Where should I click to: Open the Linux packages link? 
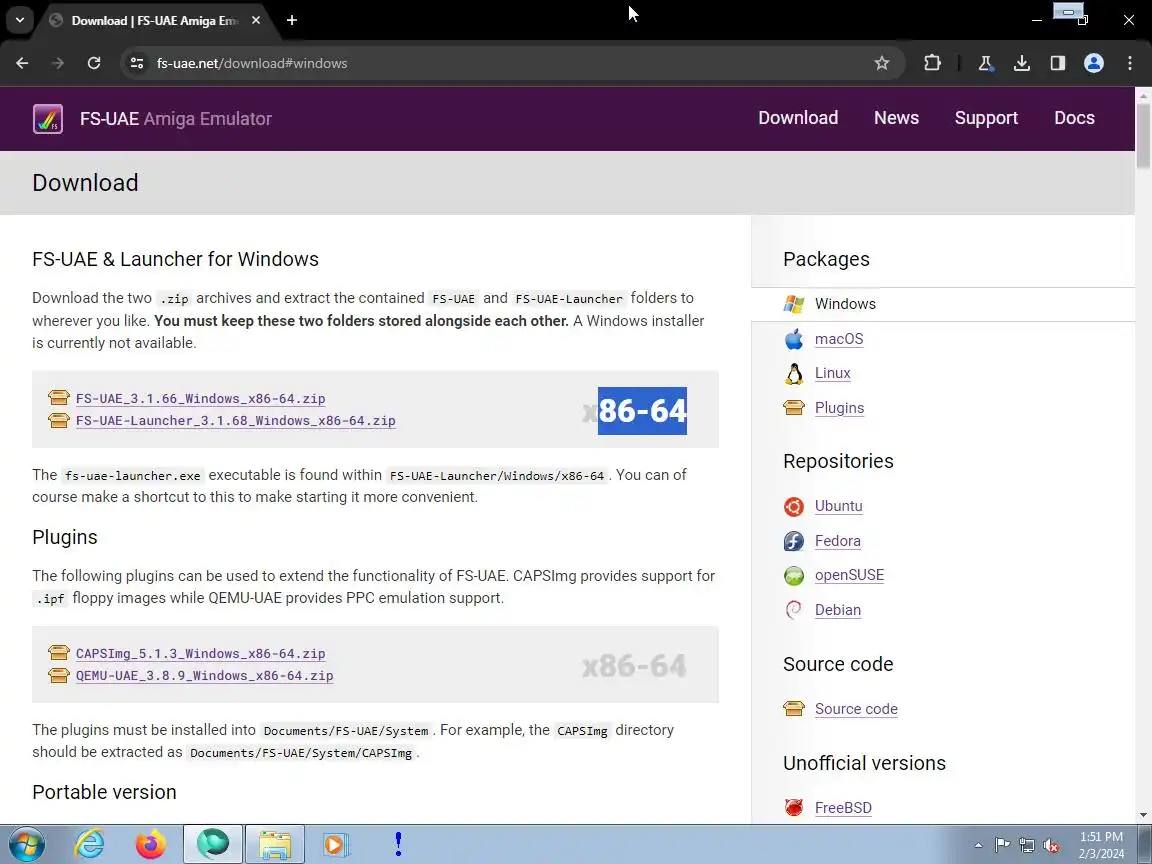832,373
